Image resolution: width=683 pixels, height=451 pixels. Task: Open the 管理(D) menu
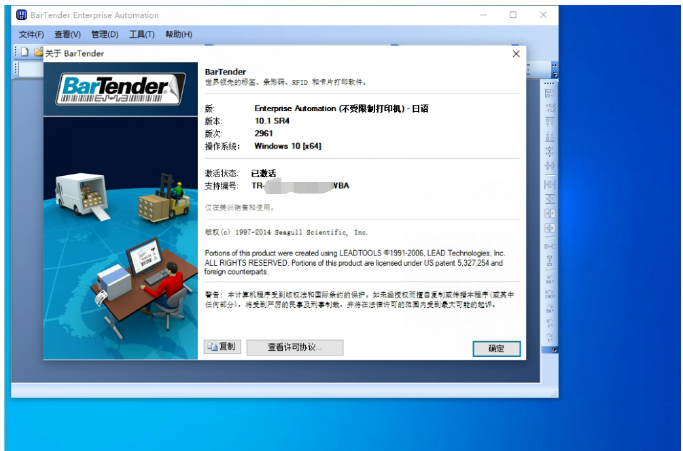105,34
